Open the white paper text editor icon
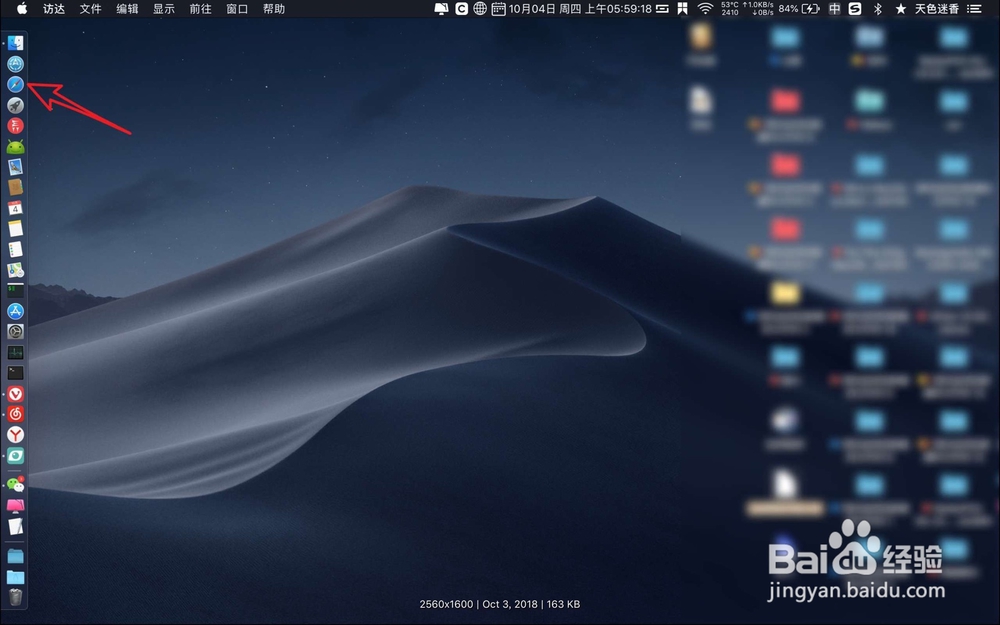This screenshot has width=1000, height=625. pos(15,526)
